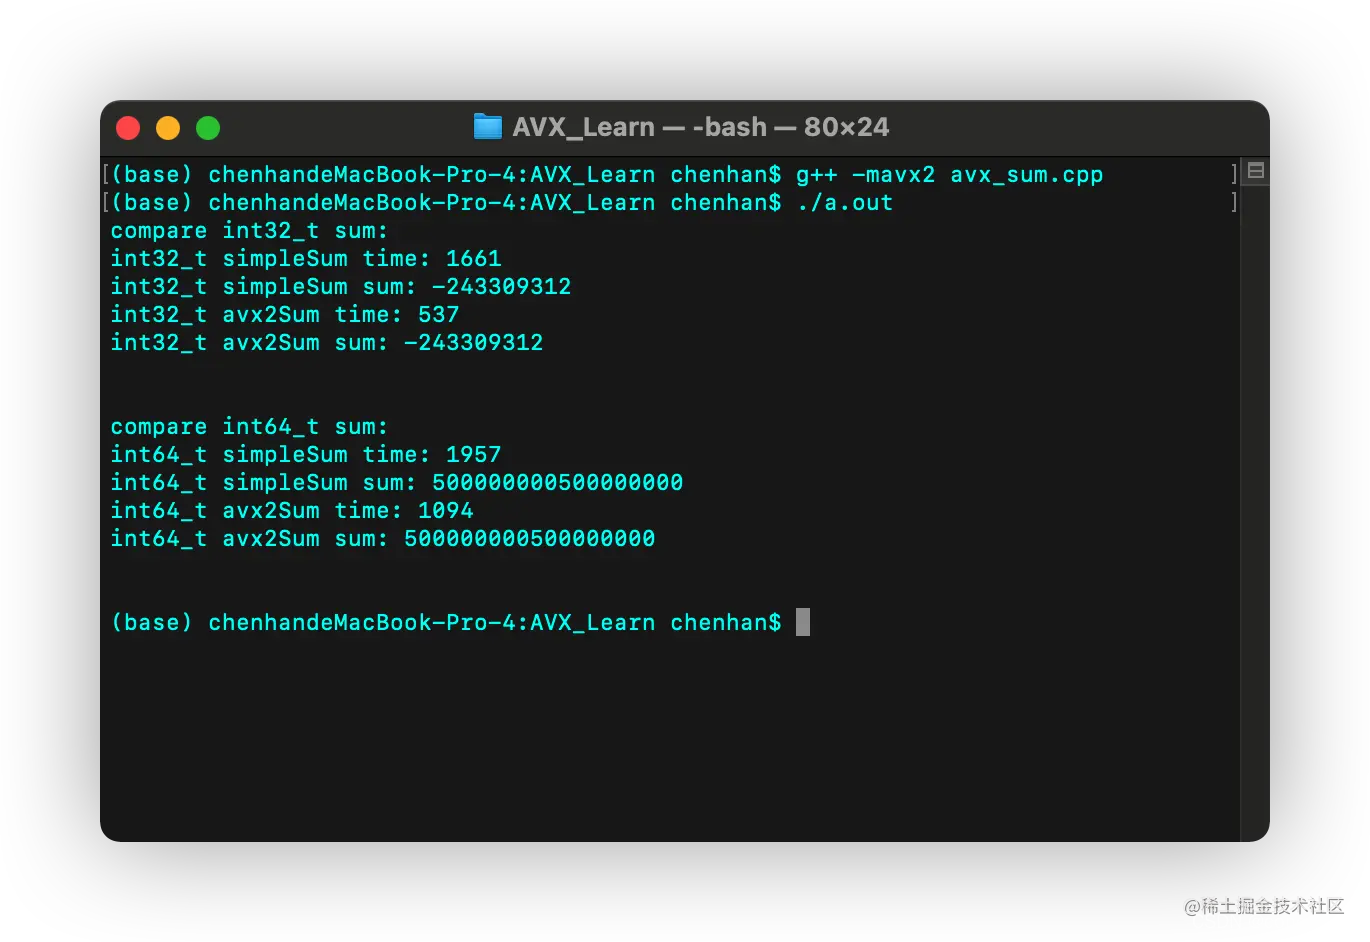Screen dimensions: 1370x942
Task: Click the line compare int64_t sum:
Action: (x=249, y=427)
